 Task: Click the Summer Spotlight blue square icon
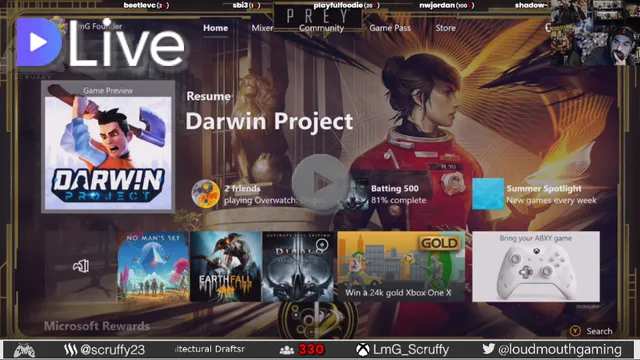(488, 194)
